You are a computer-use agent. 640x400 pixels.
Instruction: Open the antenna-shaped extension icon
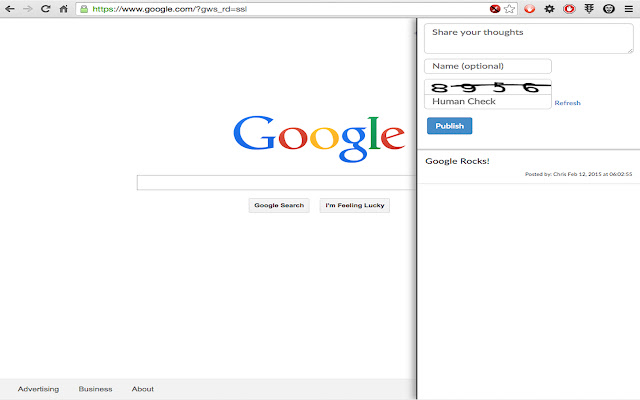589,9
